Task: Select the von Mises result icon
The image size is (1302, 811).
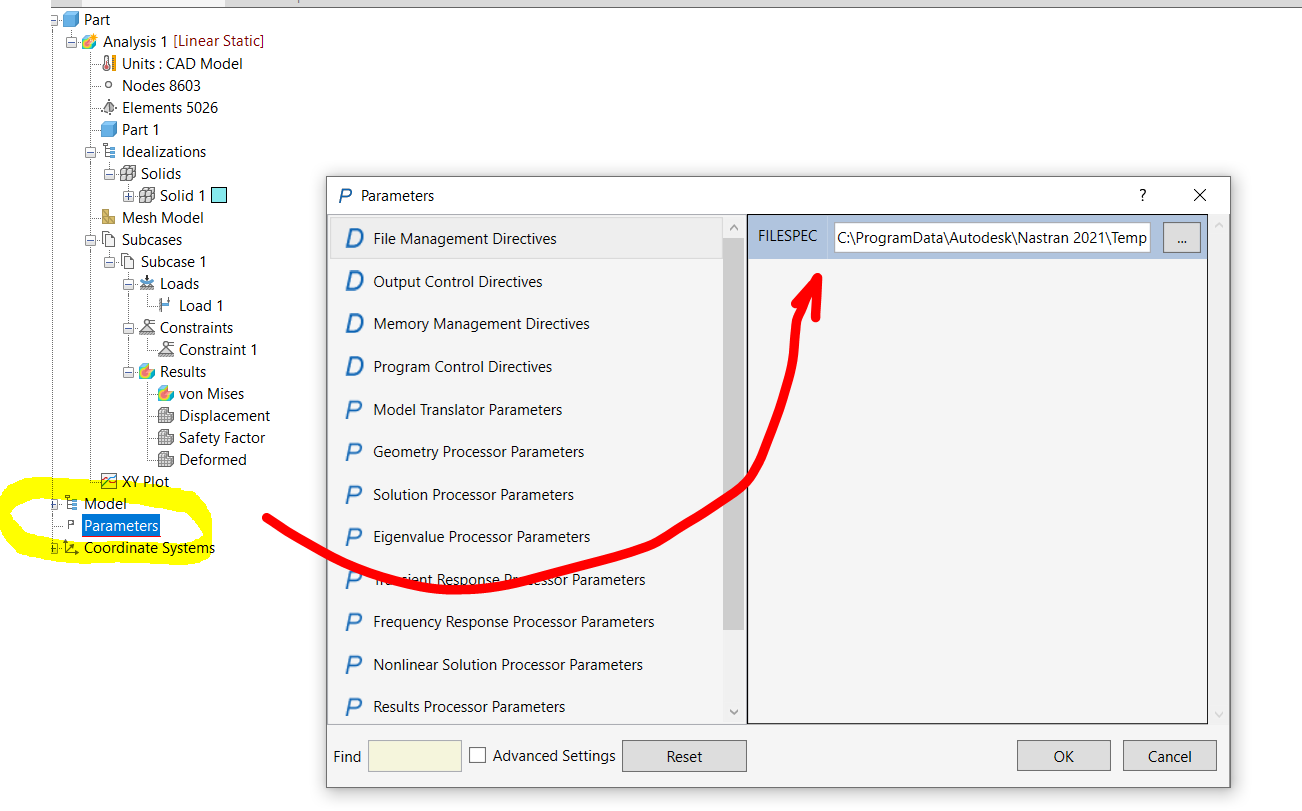Action: pyautogui.click(x=163, y=393)
